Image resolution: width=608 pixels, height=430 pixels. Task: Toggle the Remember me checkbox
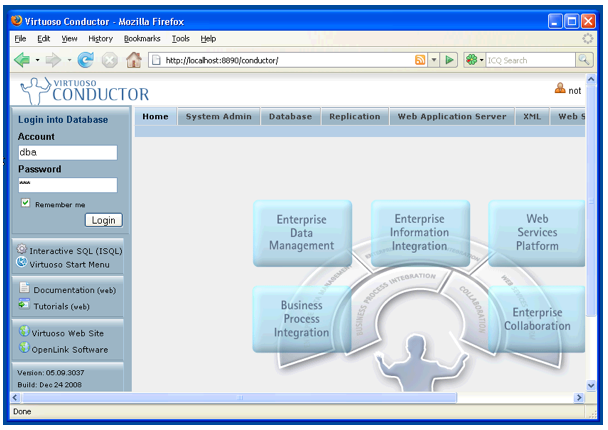(x=25, y=203)
